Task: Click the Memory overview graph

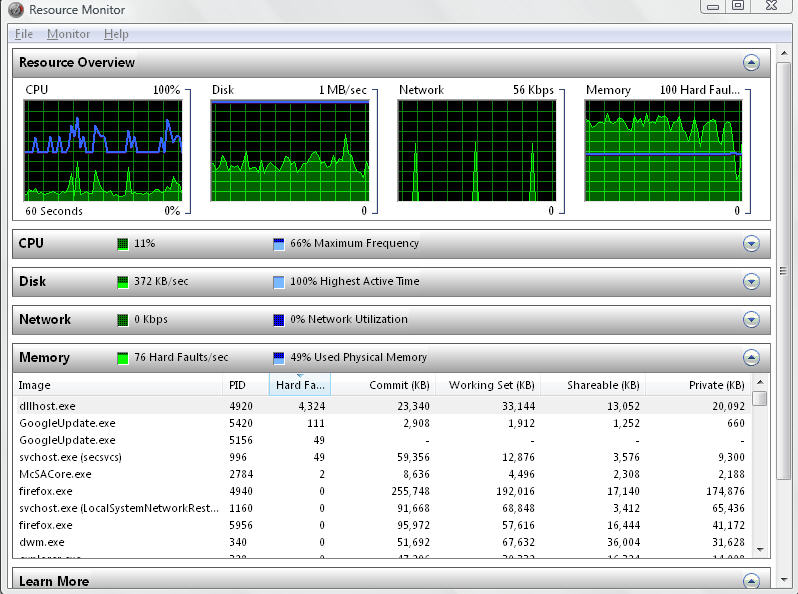Action: (664, 151)
